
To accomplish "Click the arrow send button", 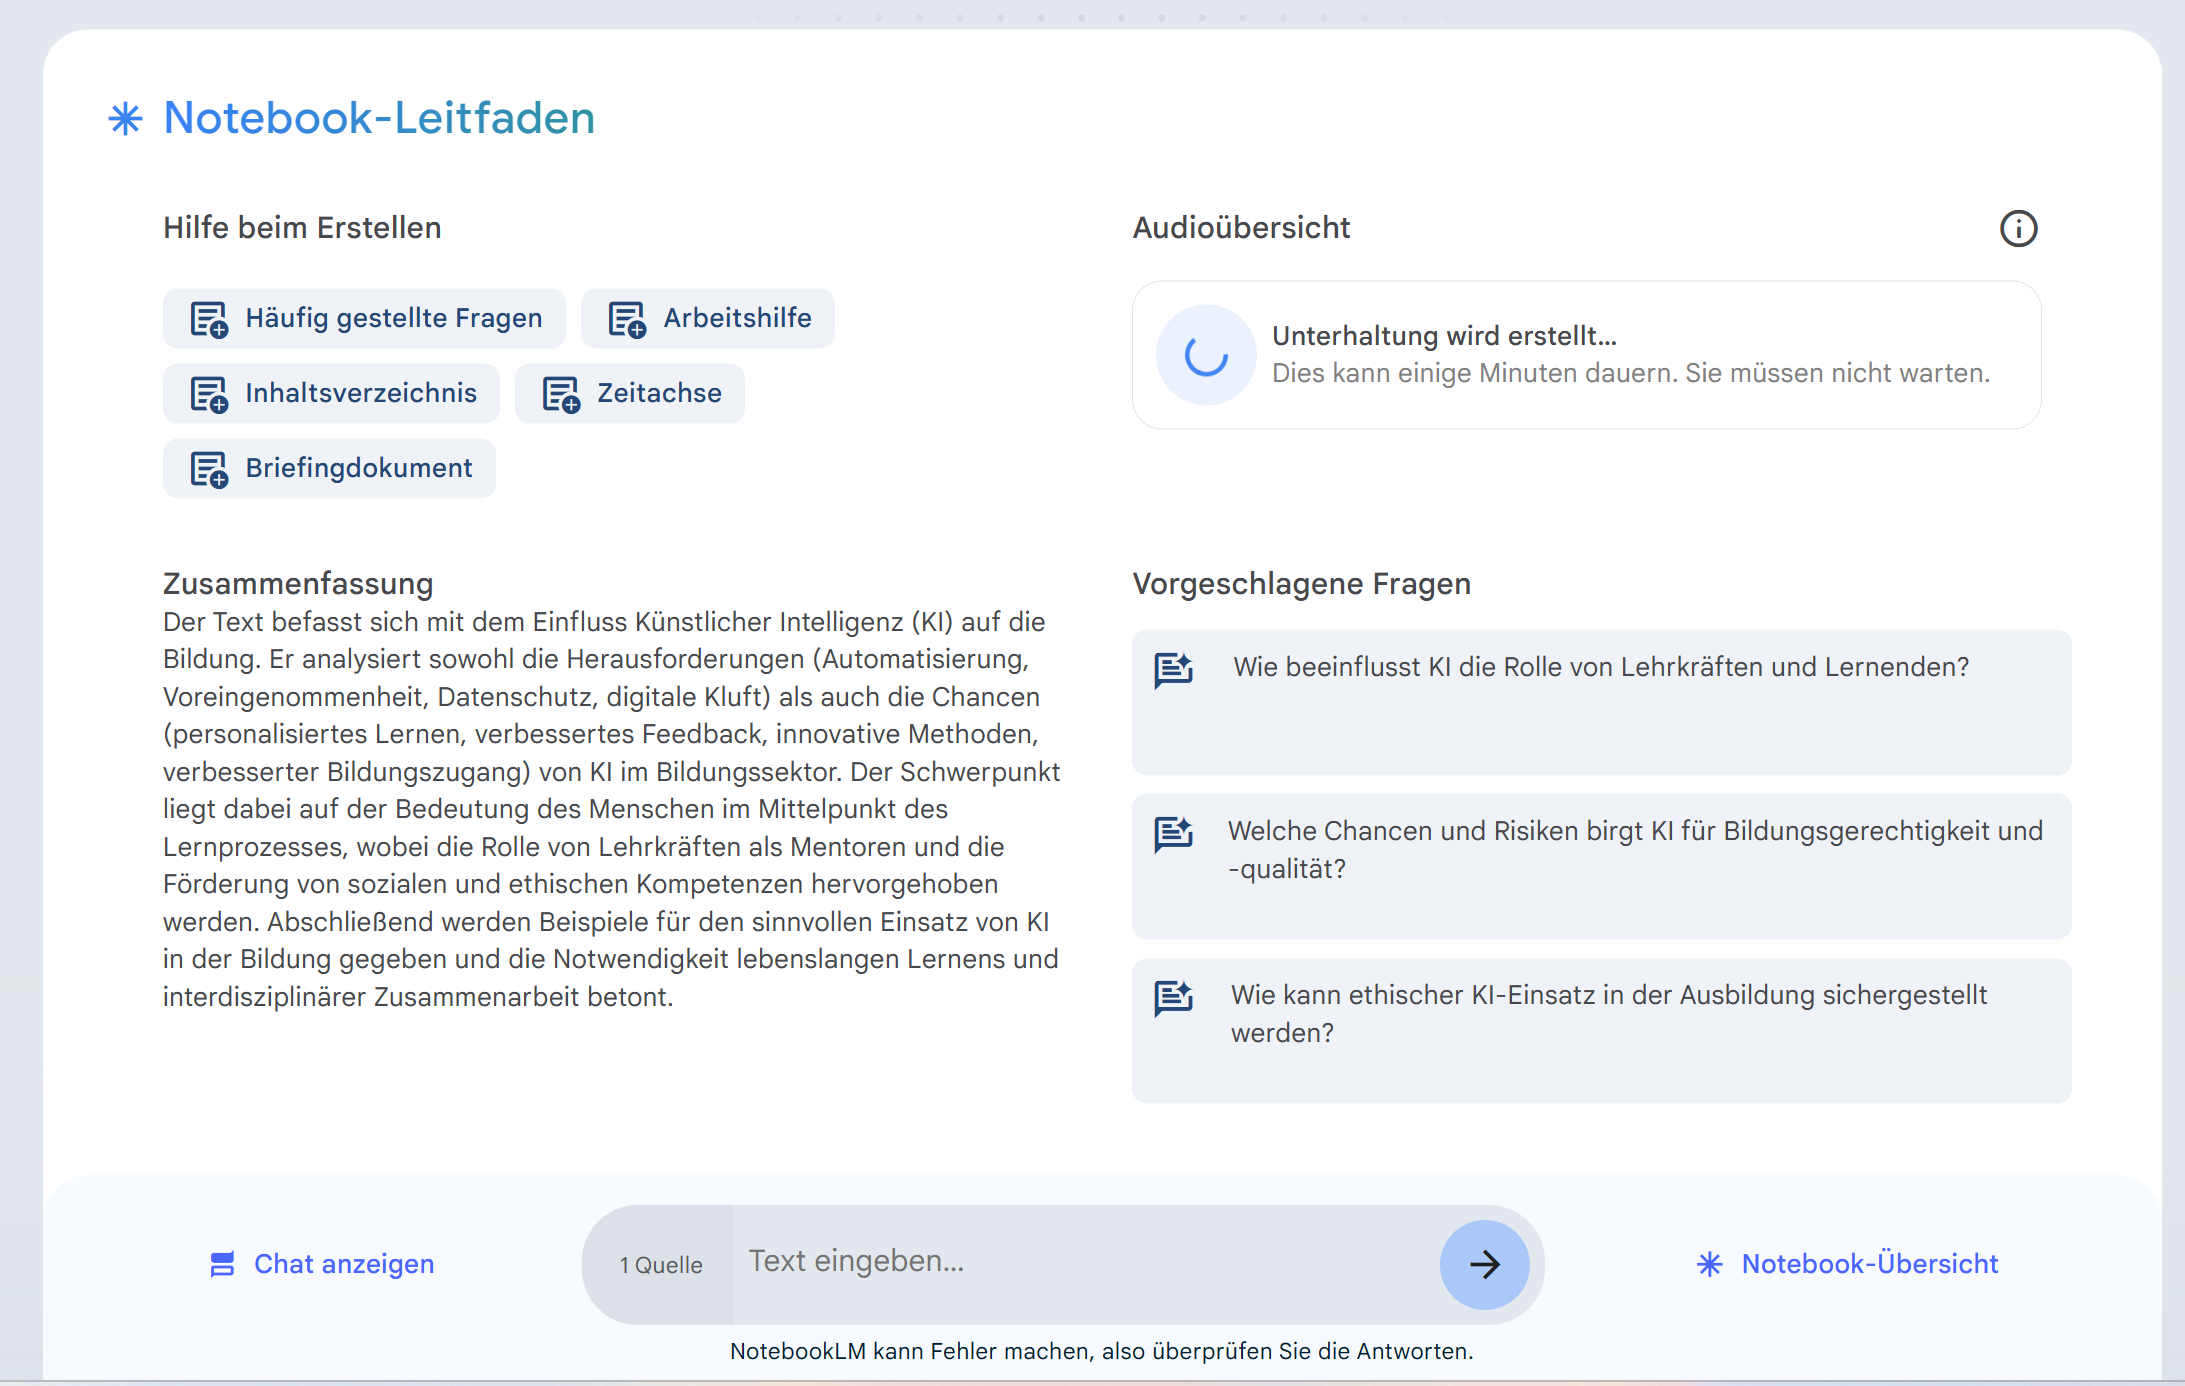I will pyautogui.click(x=1484, y=1264).
